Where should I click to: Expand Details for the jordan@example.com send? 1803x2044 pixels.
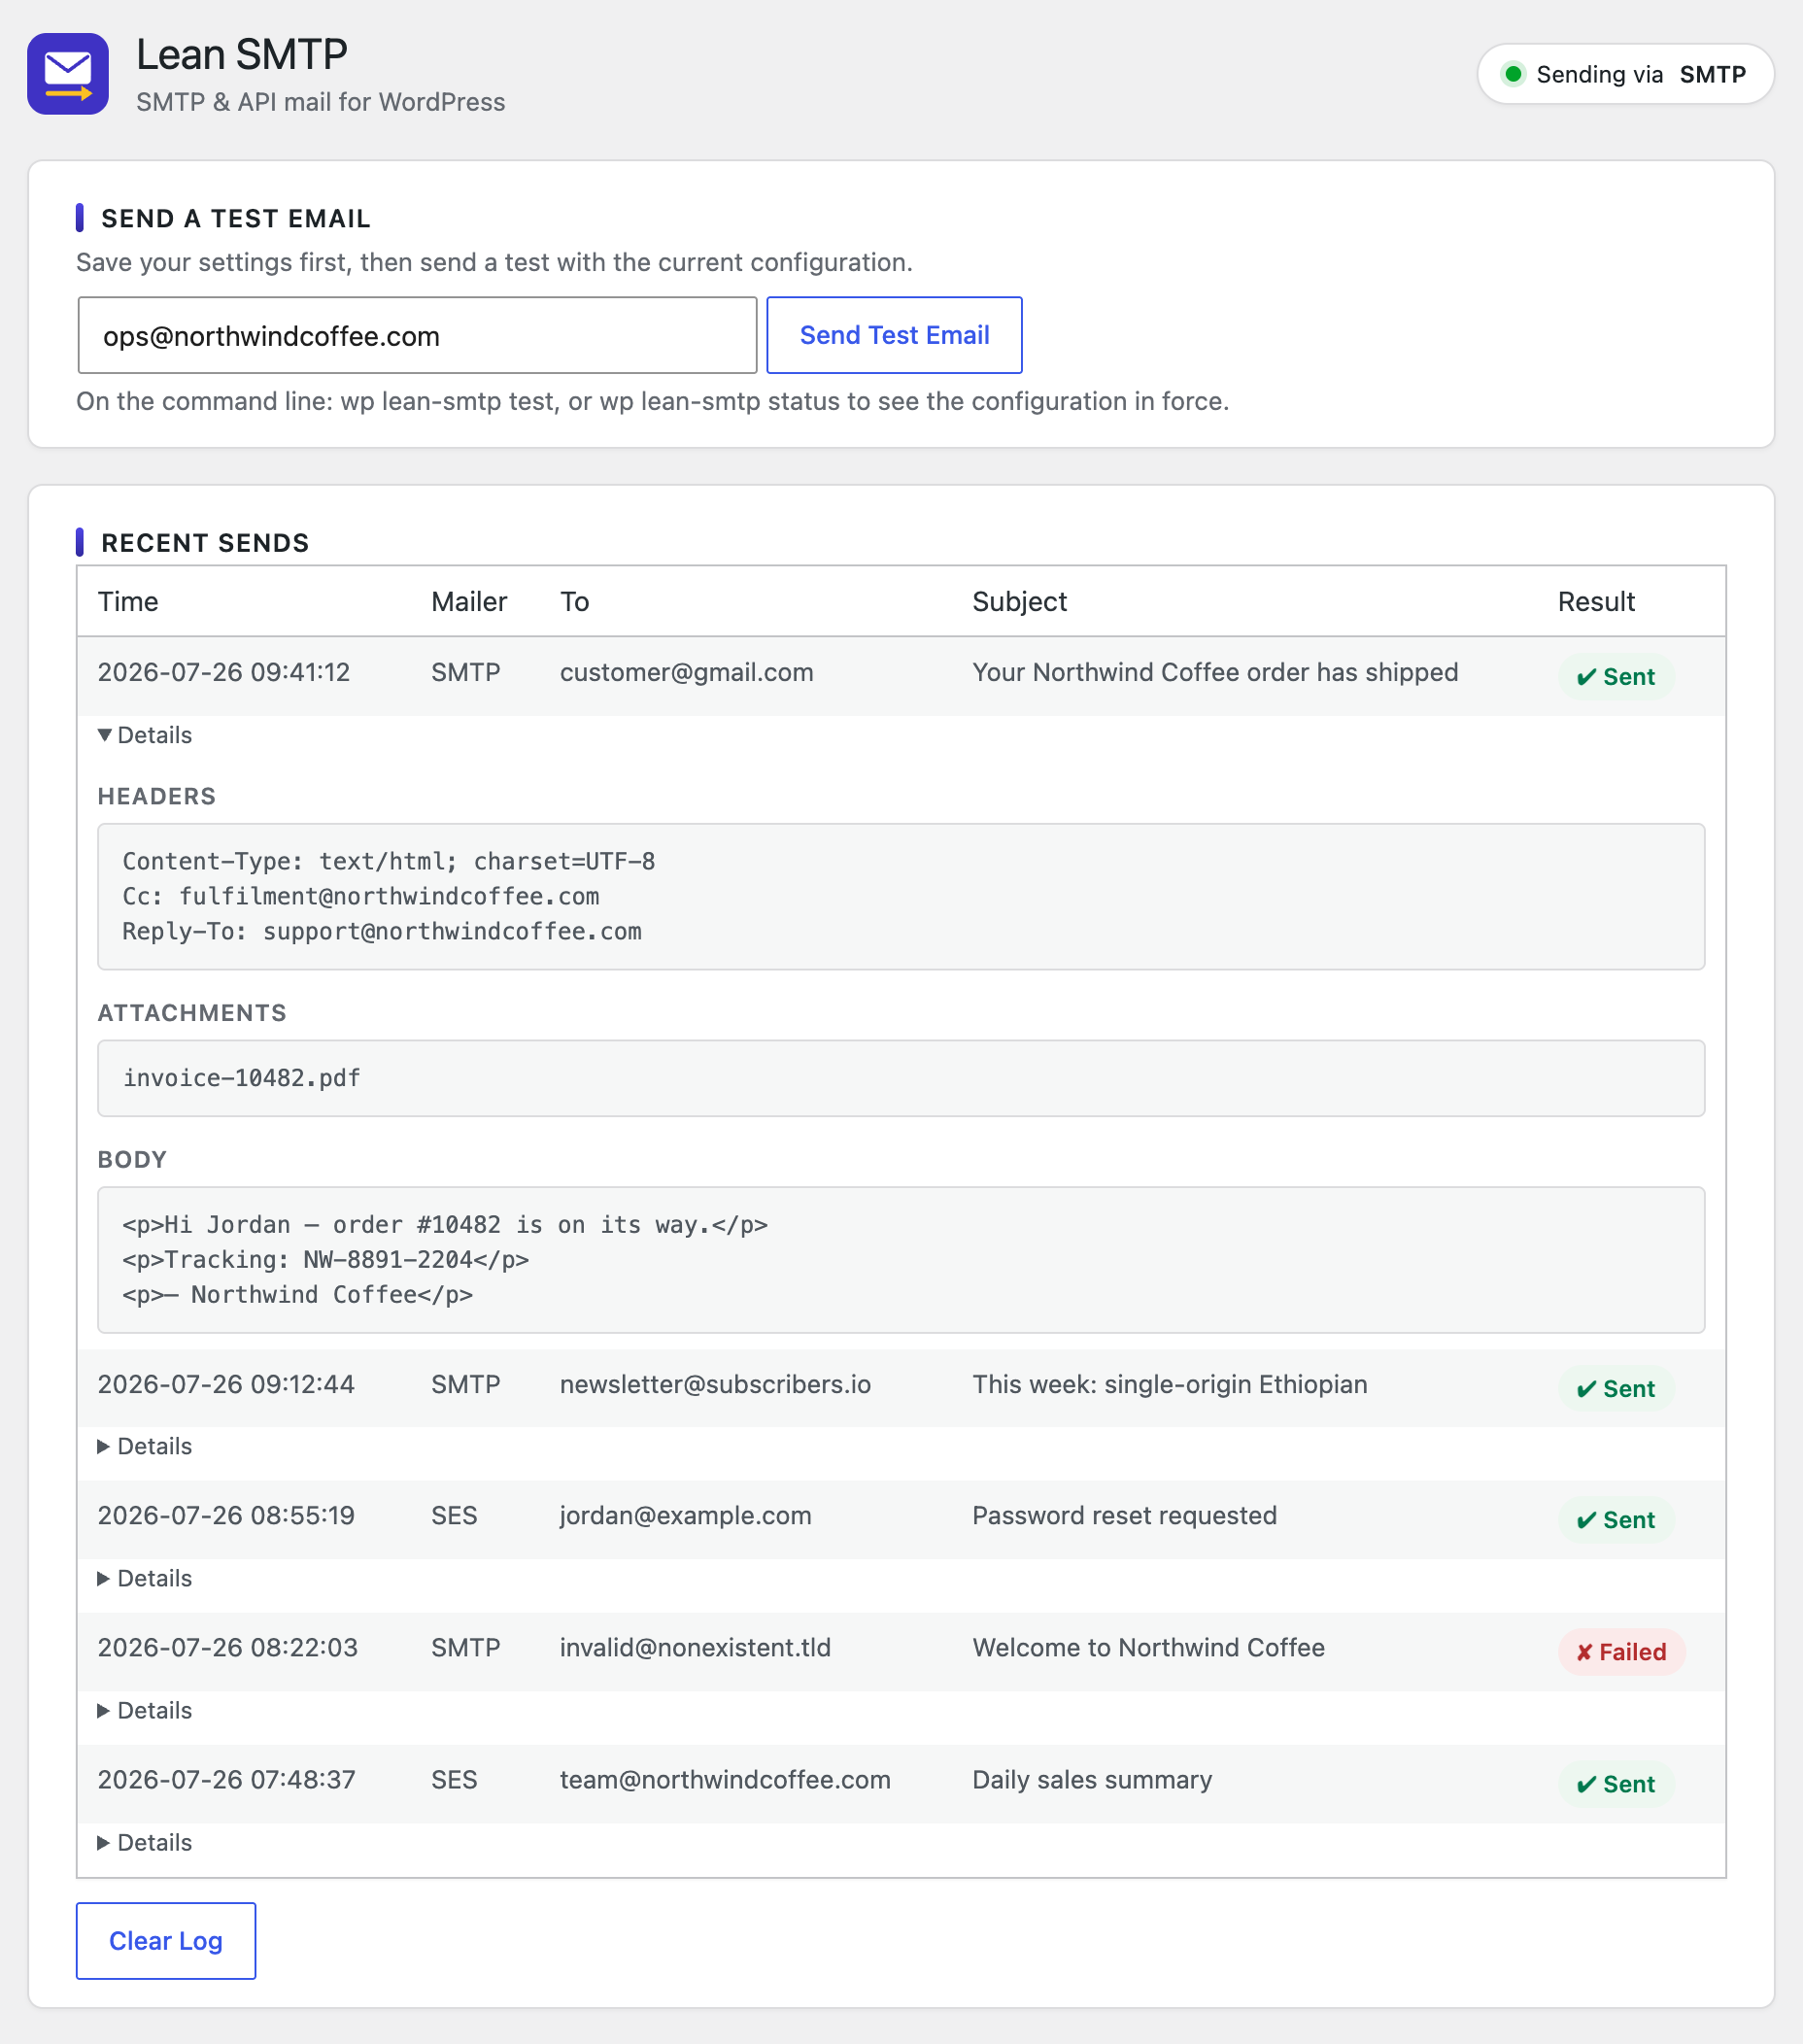(145, 1578)
